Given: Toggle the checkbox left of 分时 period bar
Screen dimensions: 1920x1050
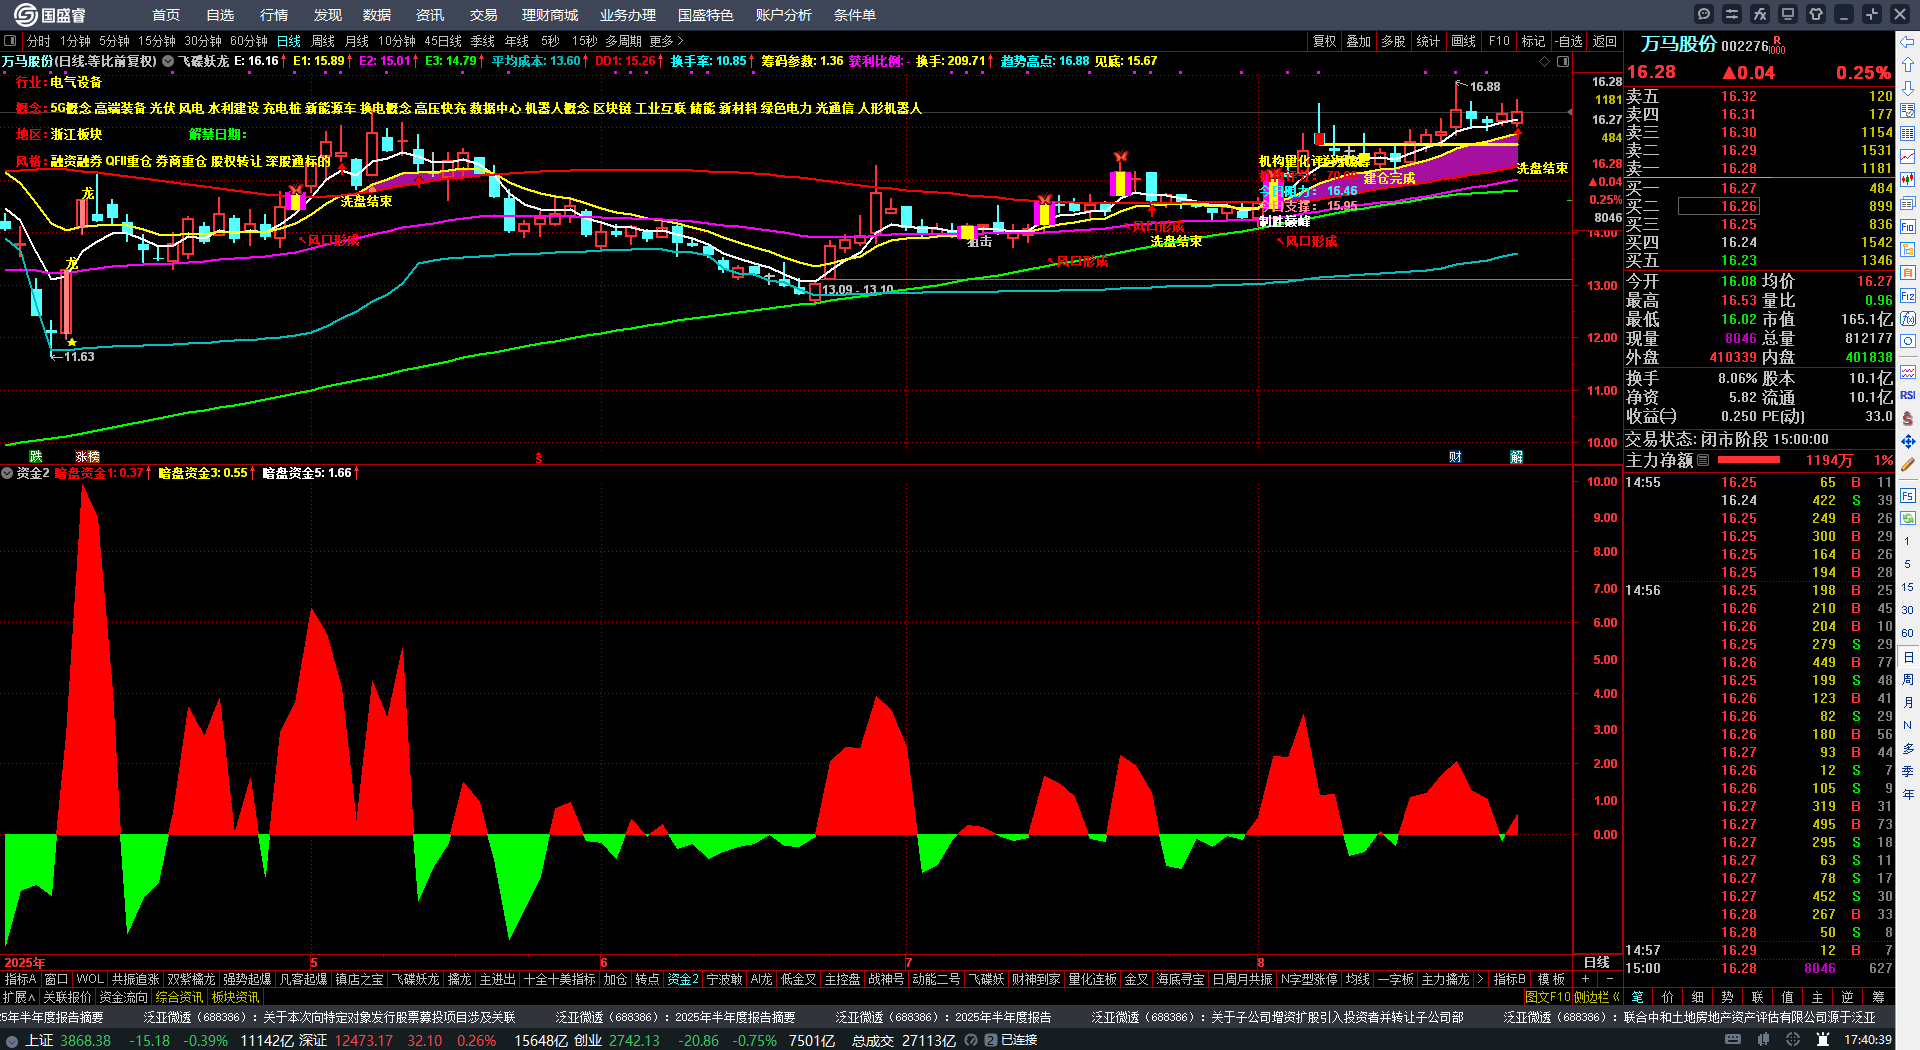Looking at the screenshot, I should (10, 41).
